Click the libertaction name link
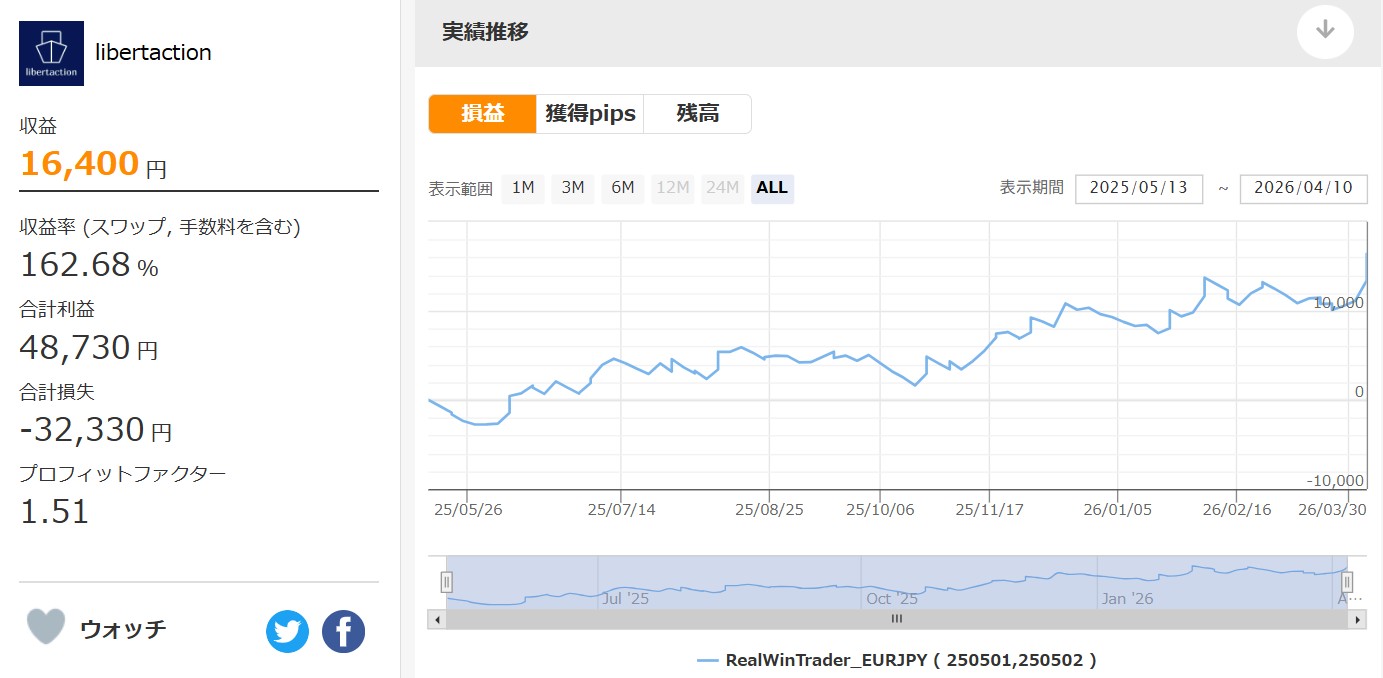The width and height of the screenshot is (1383, 678). [x=153, y=53]
